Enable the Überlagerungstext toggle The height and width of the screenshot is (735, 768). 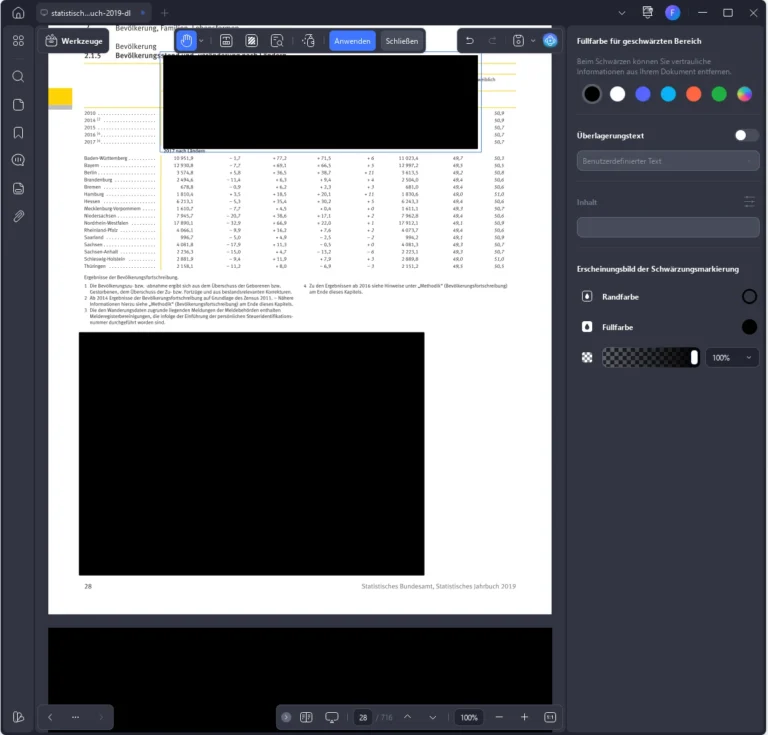coord(745,135)
